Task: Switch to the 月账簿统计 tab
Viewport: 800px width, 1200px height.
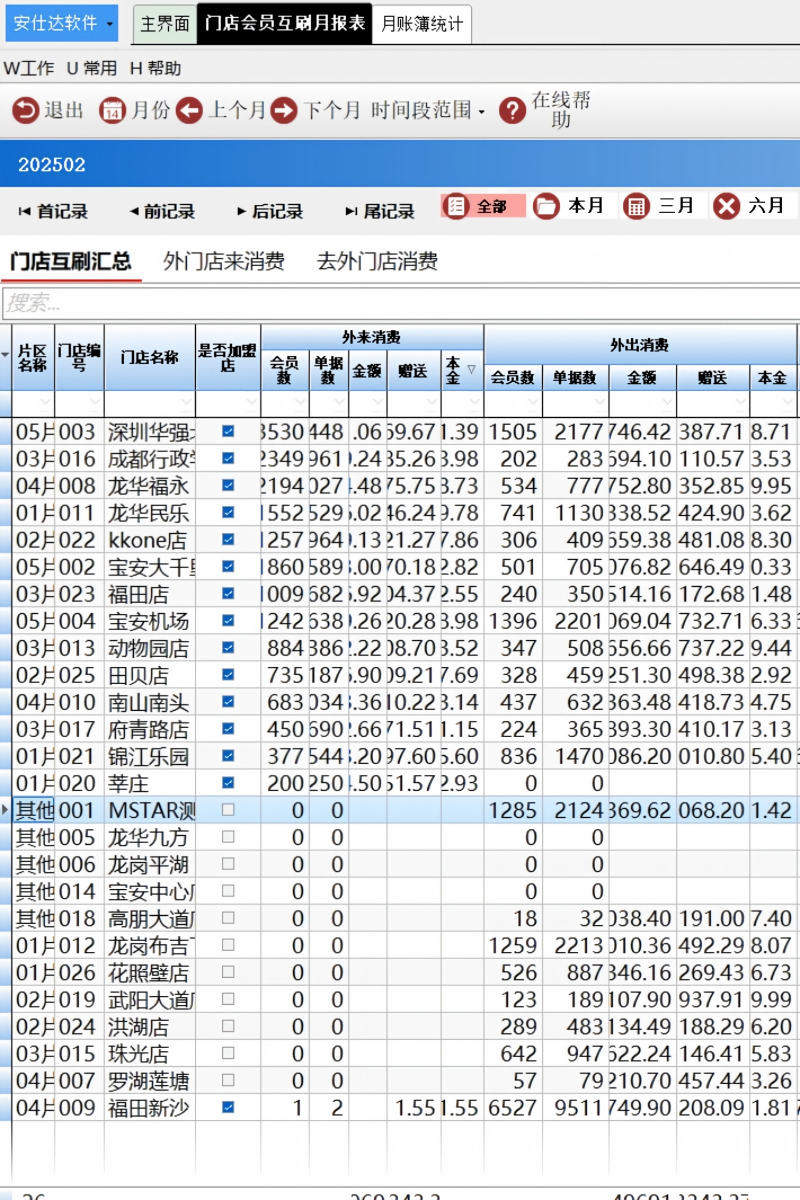Action: point(423,25)
